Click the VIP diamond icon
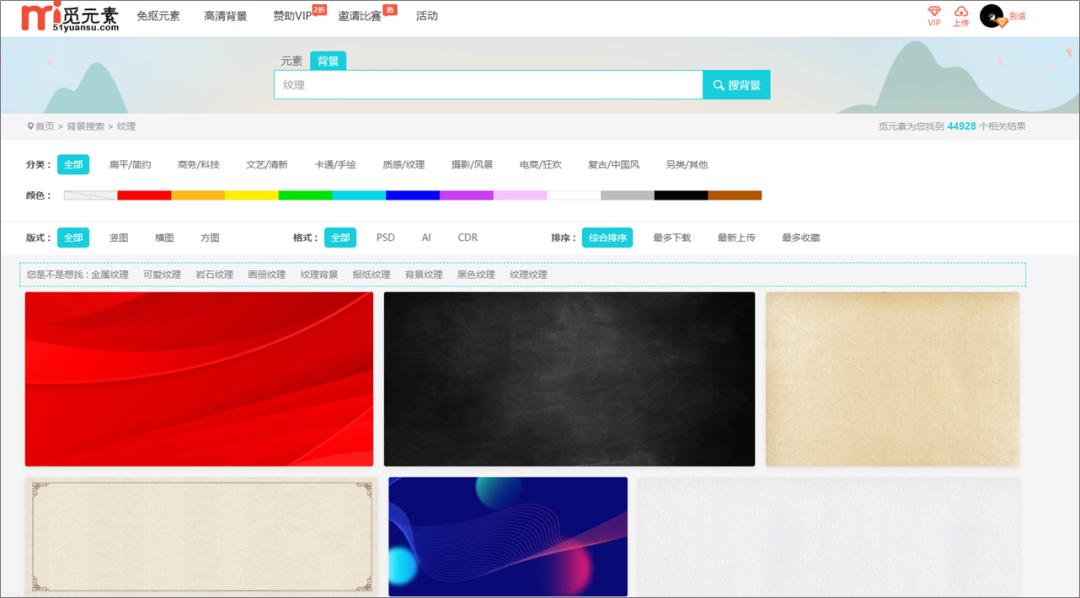The image size is (1080, 598). click(x=935, y=10)
